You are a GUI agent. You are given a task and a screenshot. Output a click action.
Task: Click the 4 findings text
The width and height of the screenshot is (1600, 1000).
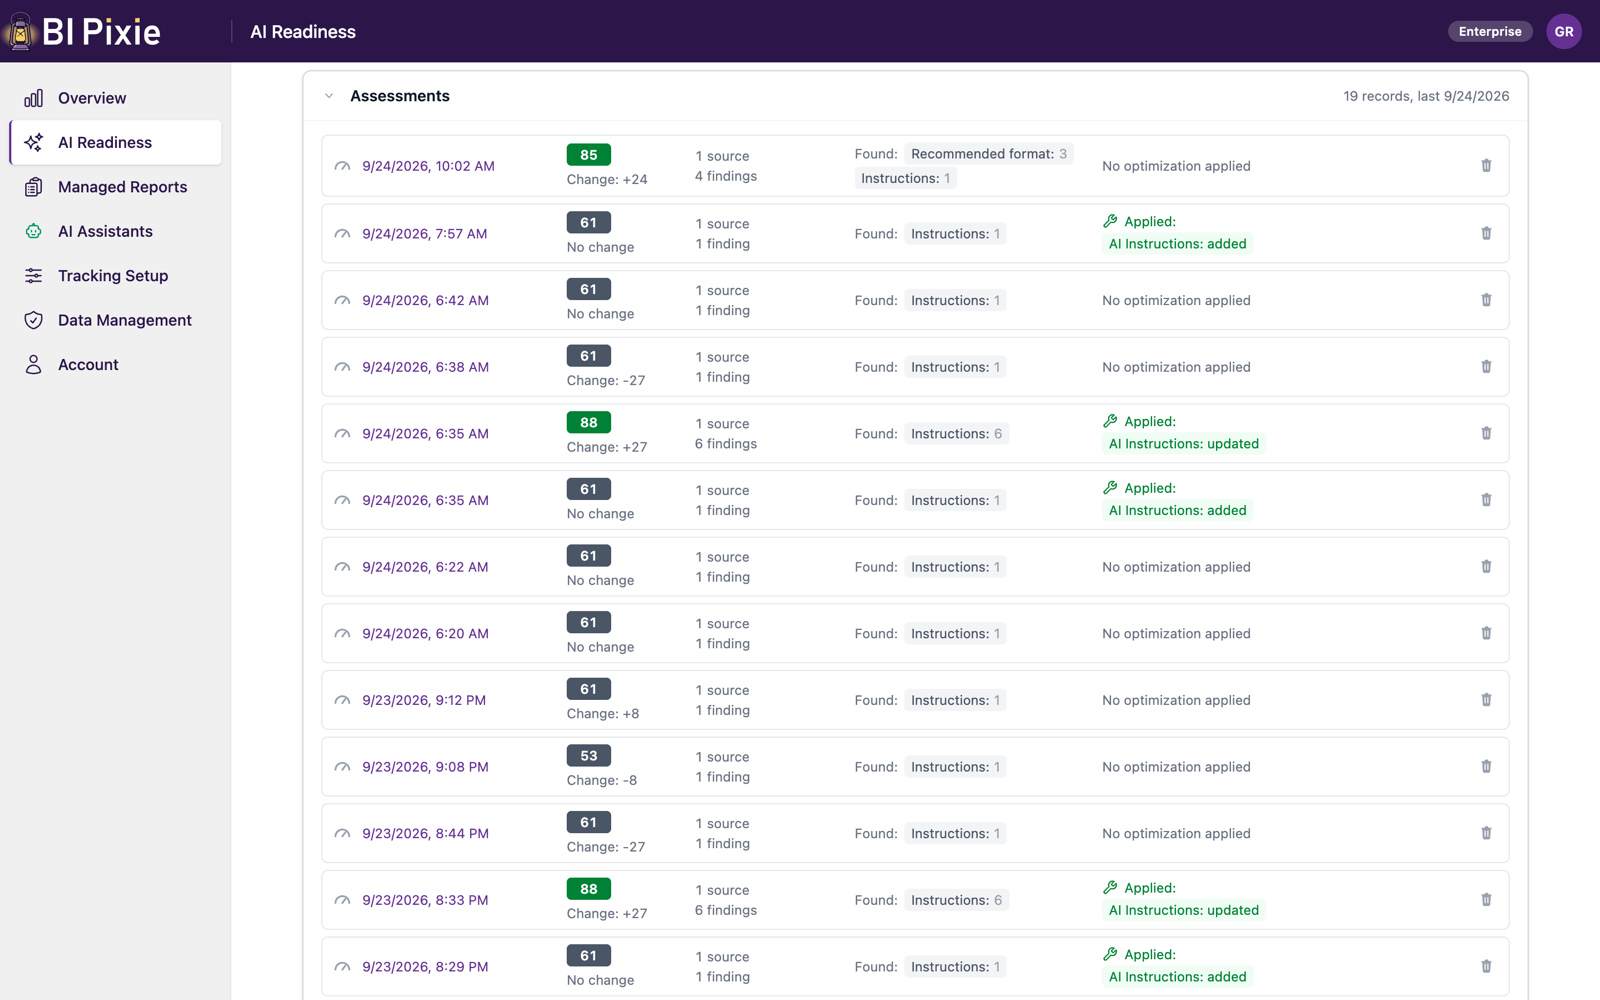[726, 176]
